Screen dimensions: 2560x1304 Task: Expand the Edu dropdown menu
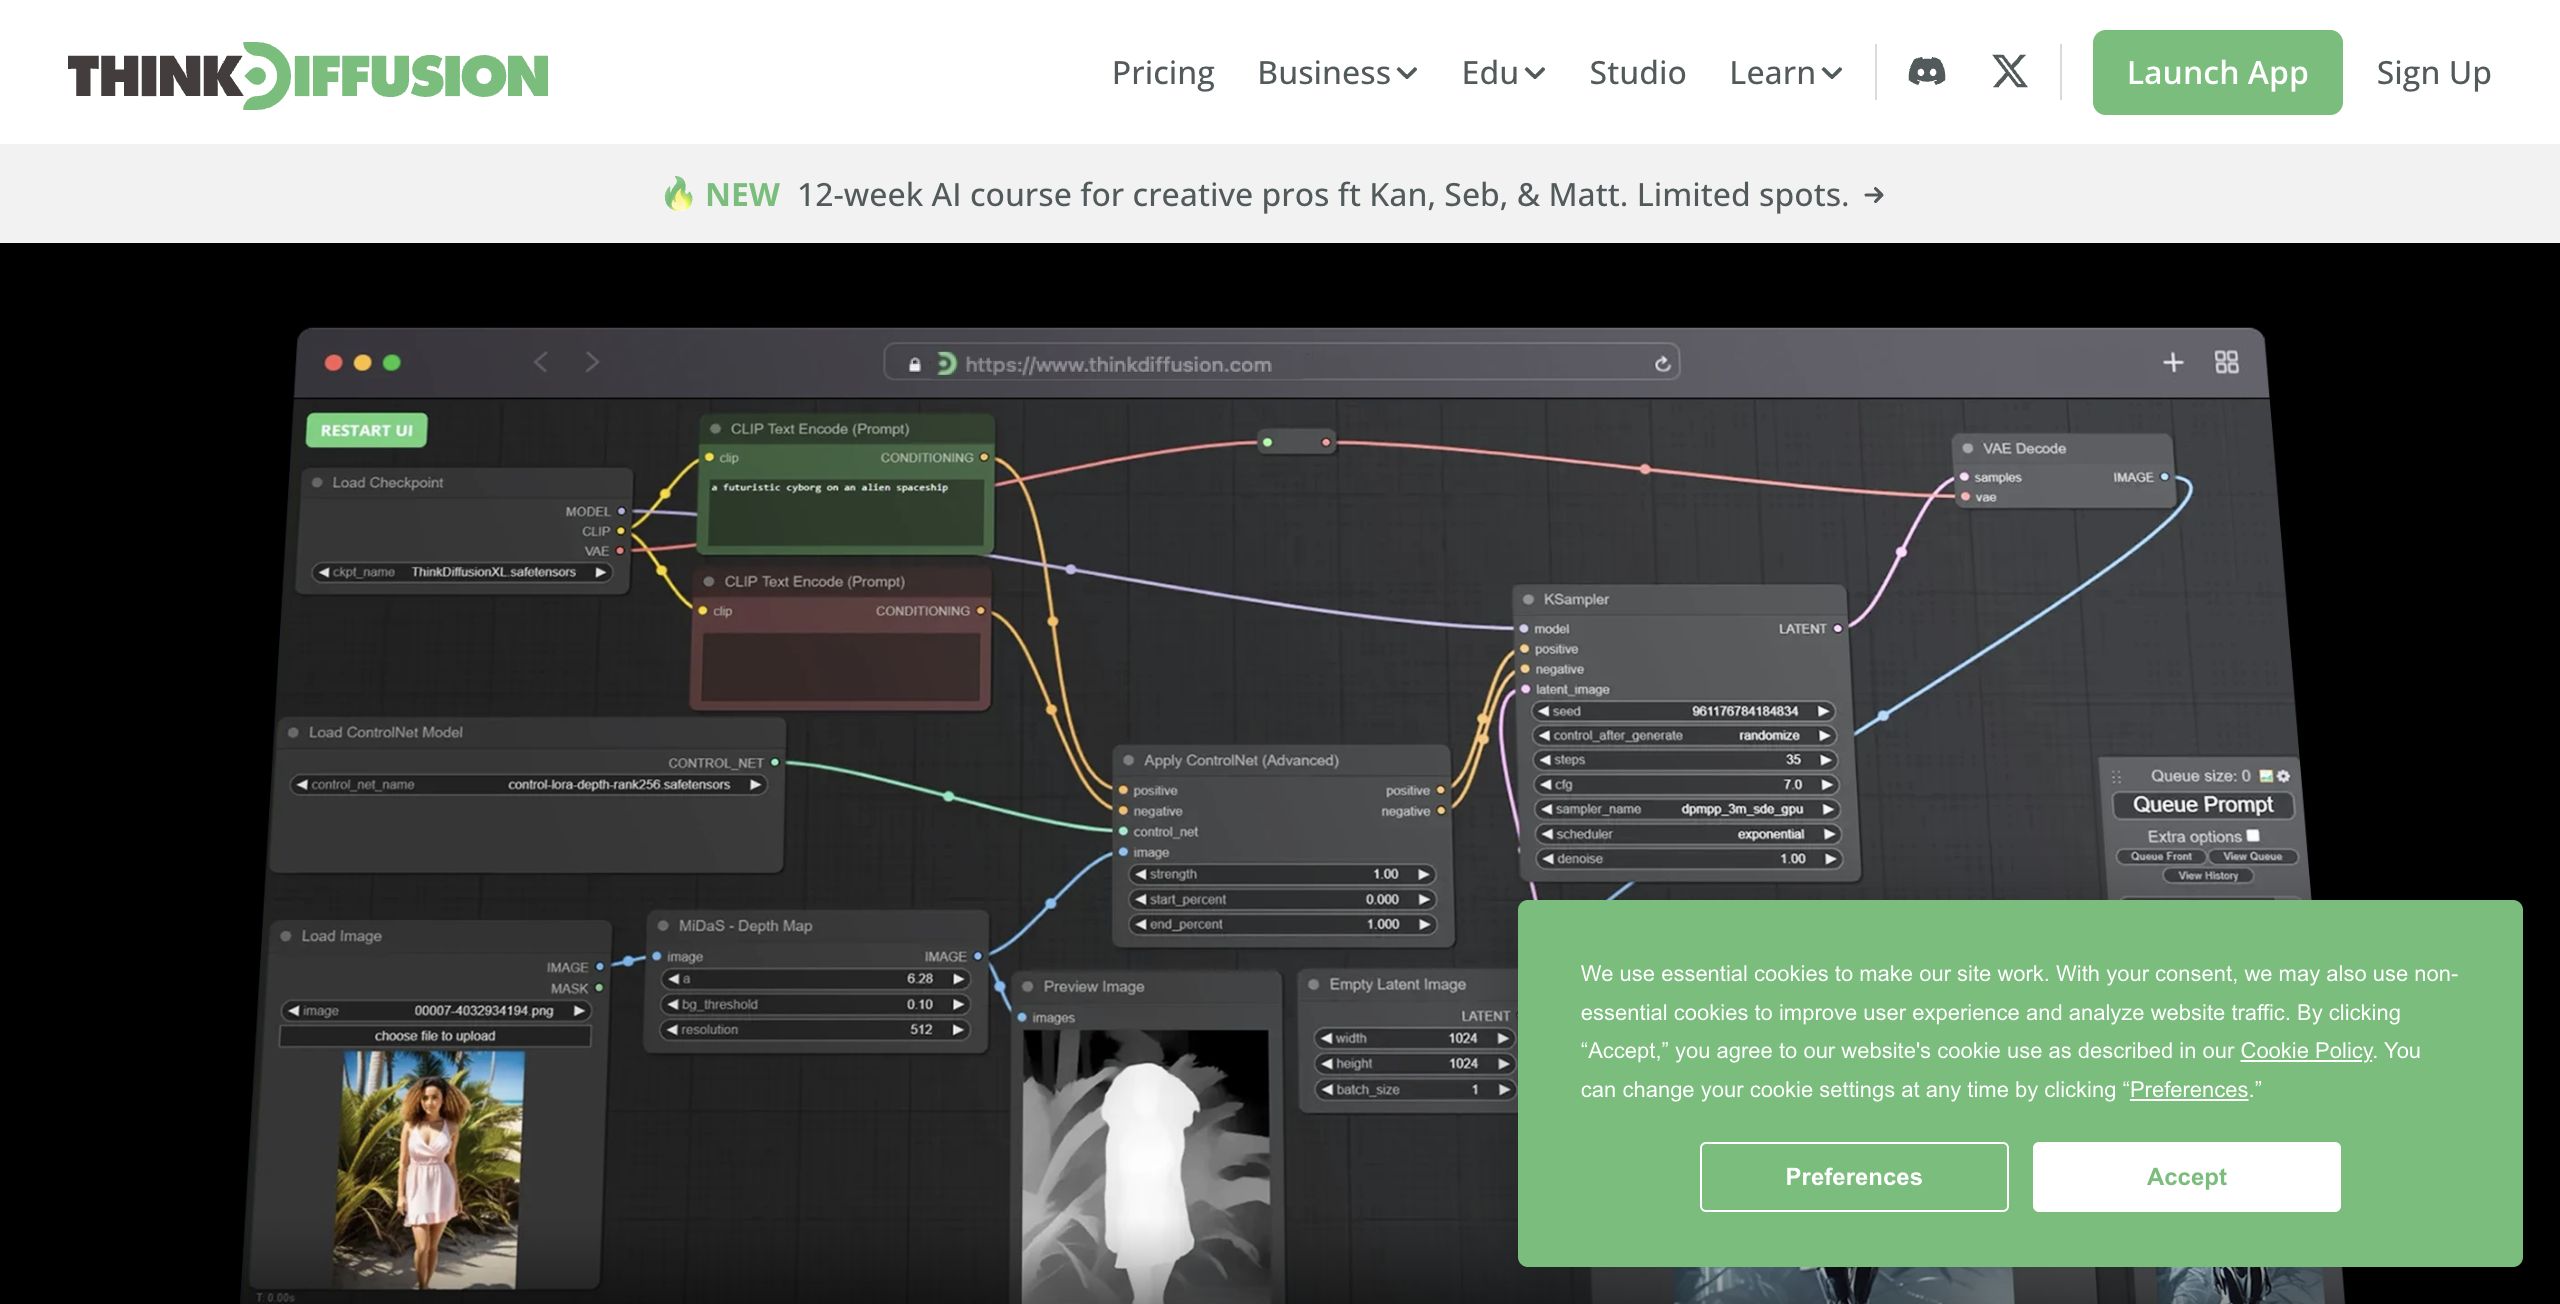pyautogui.click(x=1502, y=73)
